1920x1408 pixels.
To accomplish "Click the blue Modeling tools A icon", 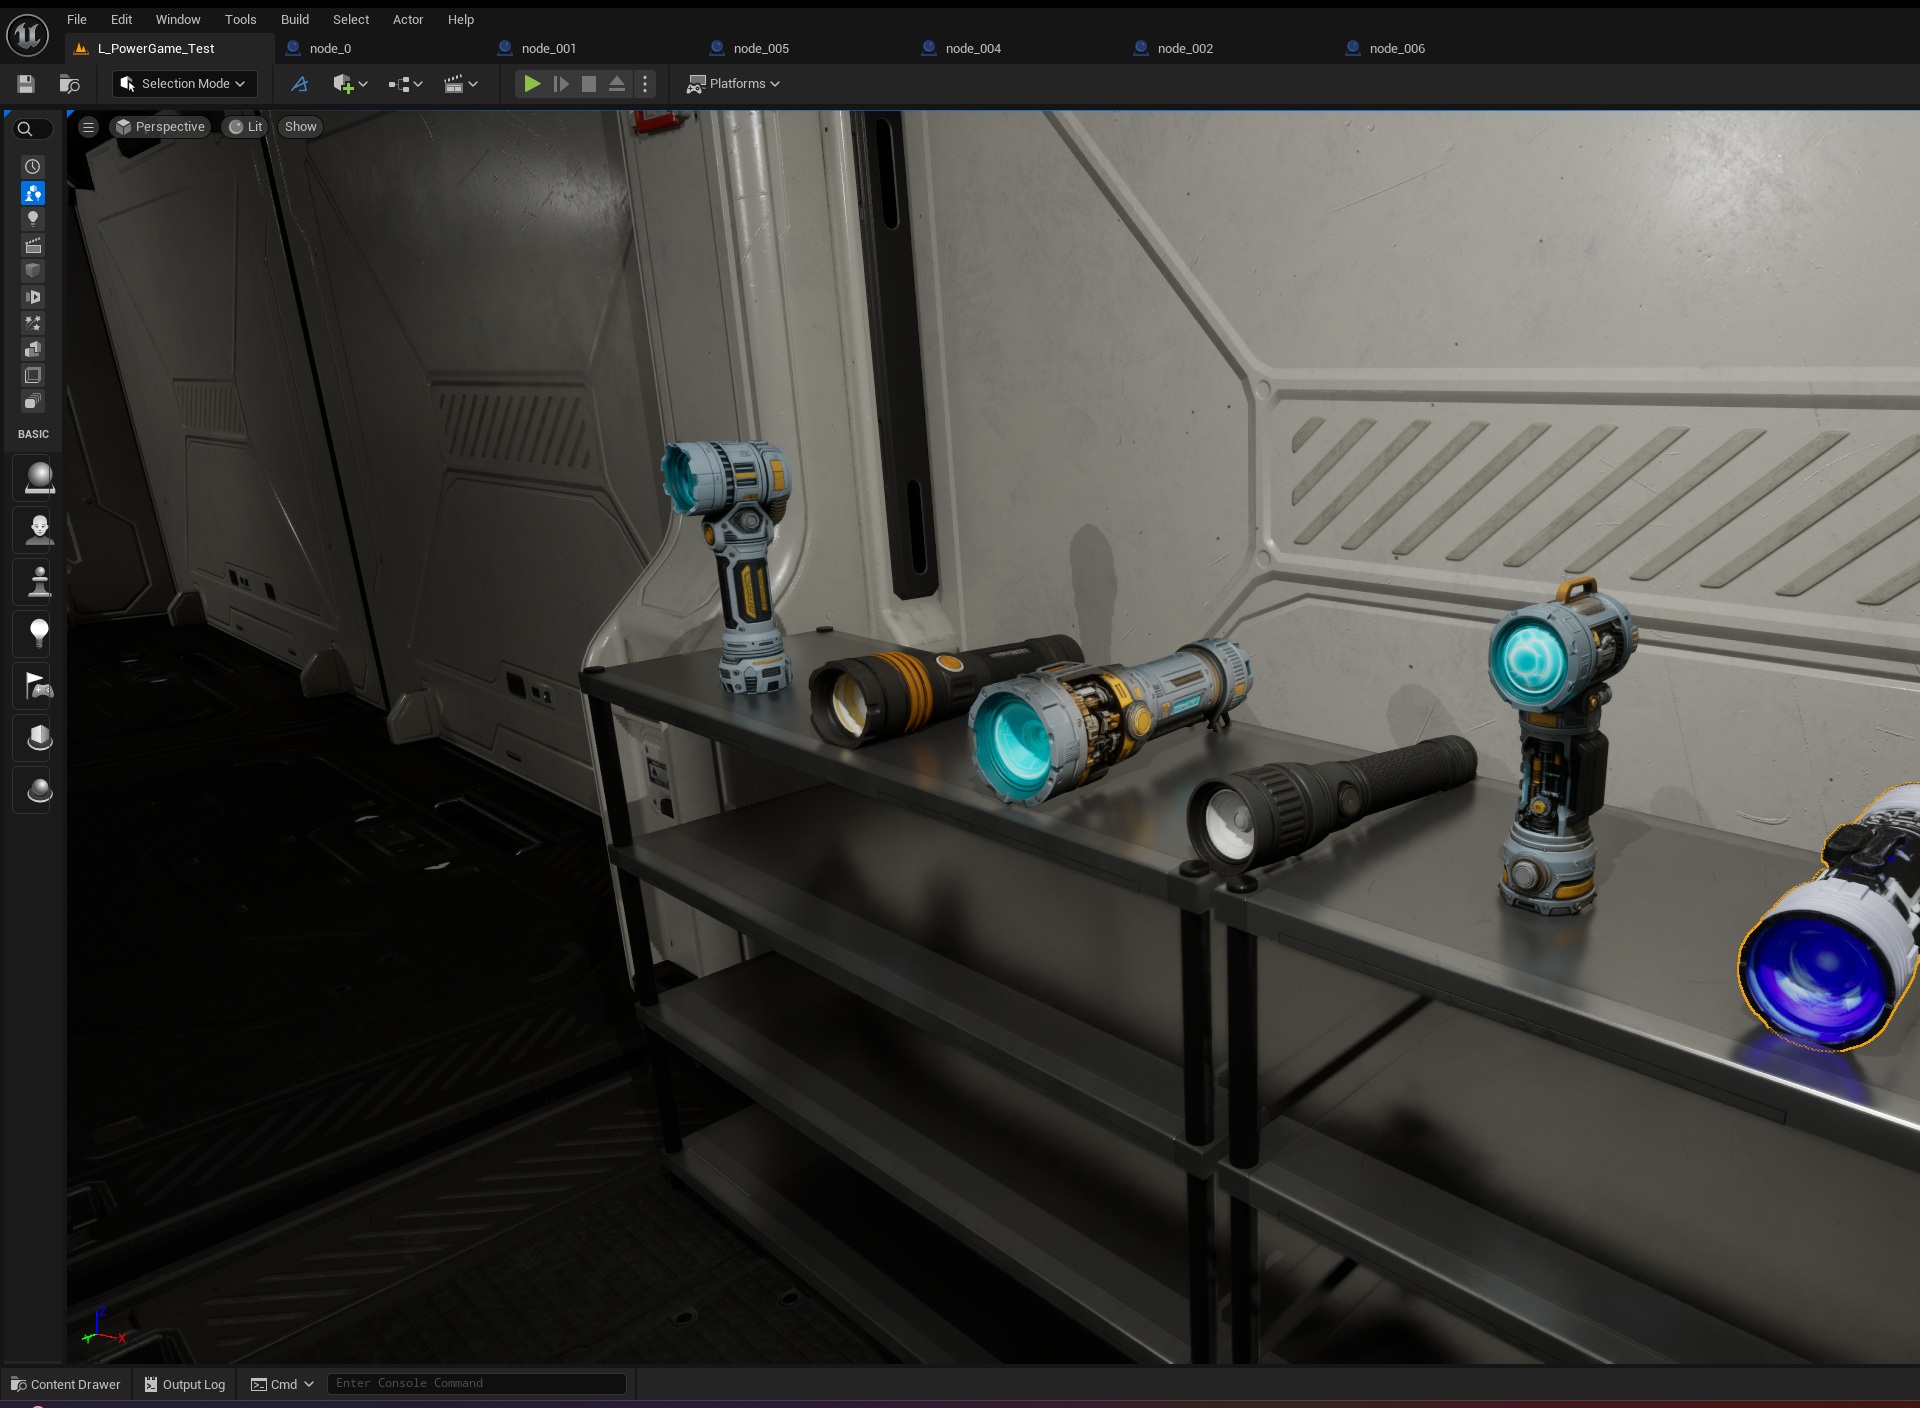I will (300, 84).
